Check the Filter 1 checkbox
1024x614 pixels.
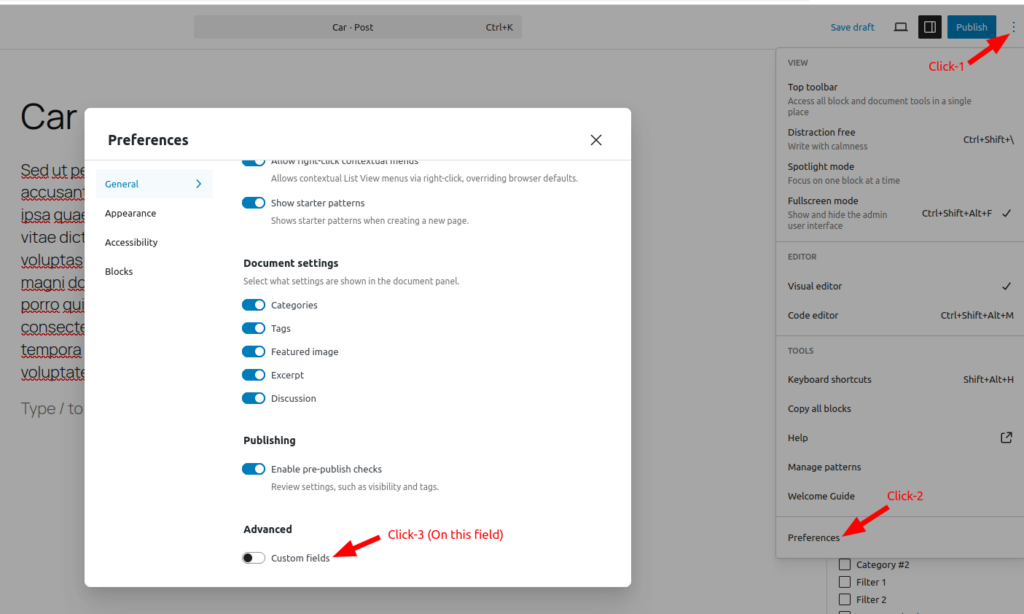[845, 582]
